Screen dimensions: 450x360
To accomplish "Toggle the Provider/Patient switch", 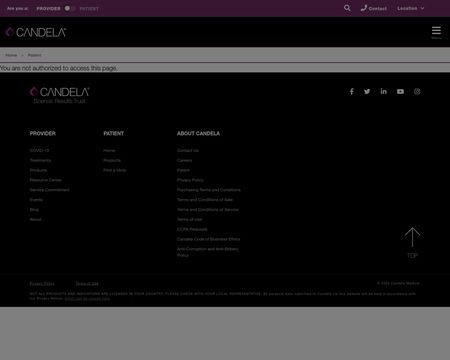I will tap(70, 8).
